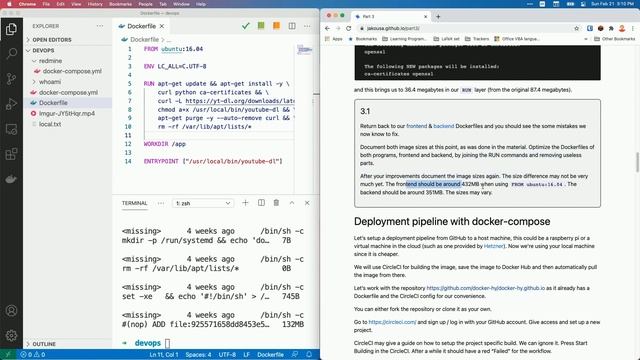The image size is (640, 360).
Task: Click the green checkmark editor action
Action: (246, 26)
